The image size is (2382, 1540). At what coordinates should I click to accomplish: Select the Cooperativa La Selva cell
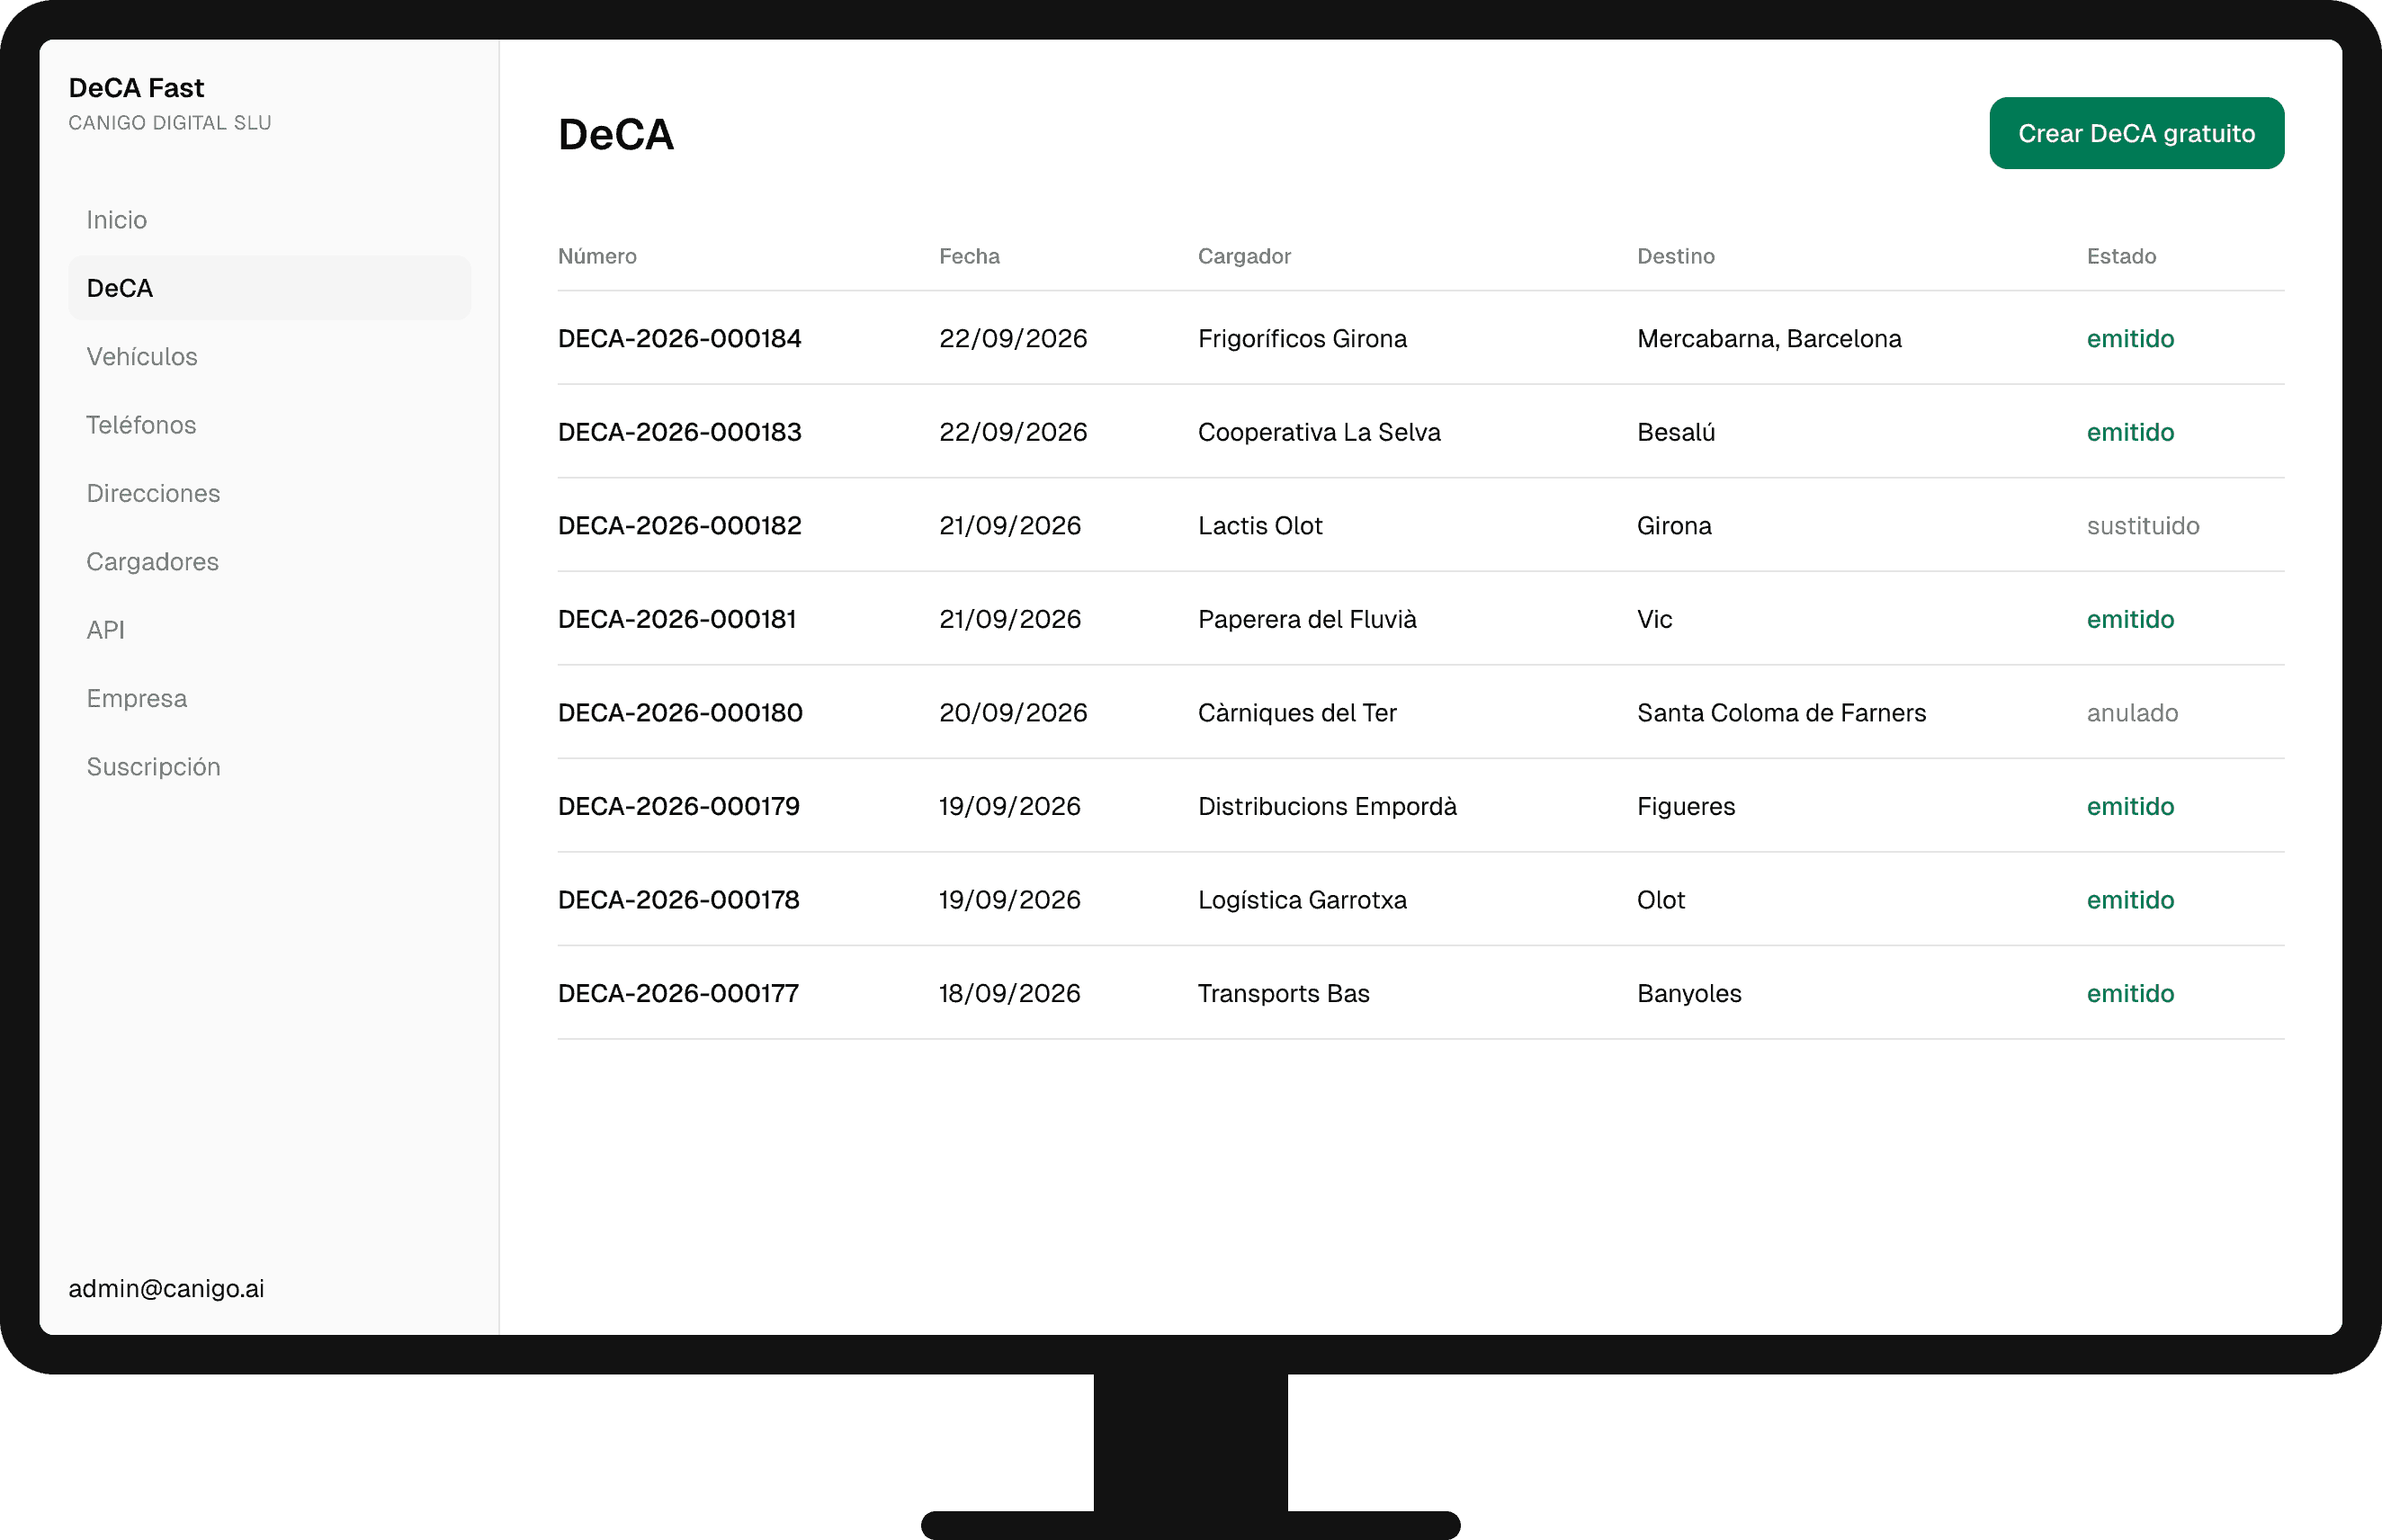tap(1319, 432)
